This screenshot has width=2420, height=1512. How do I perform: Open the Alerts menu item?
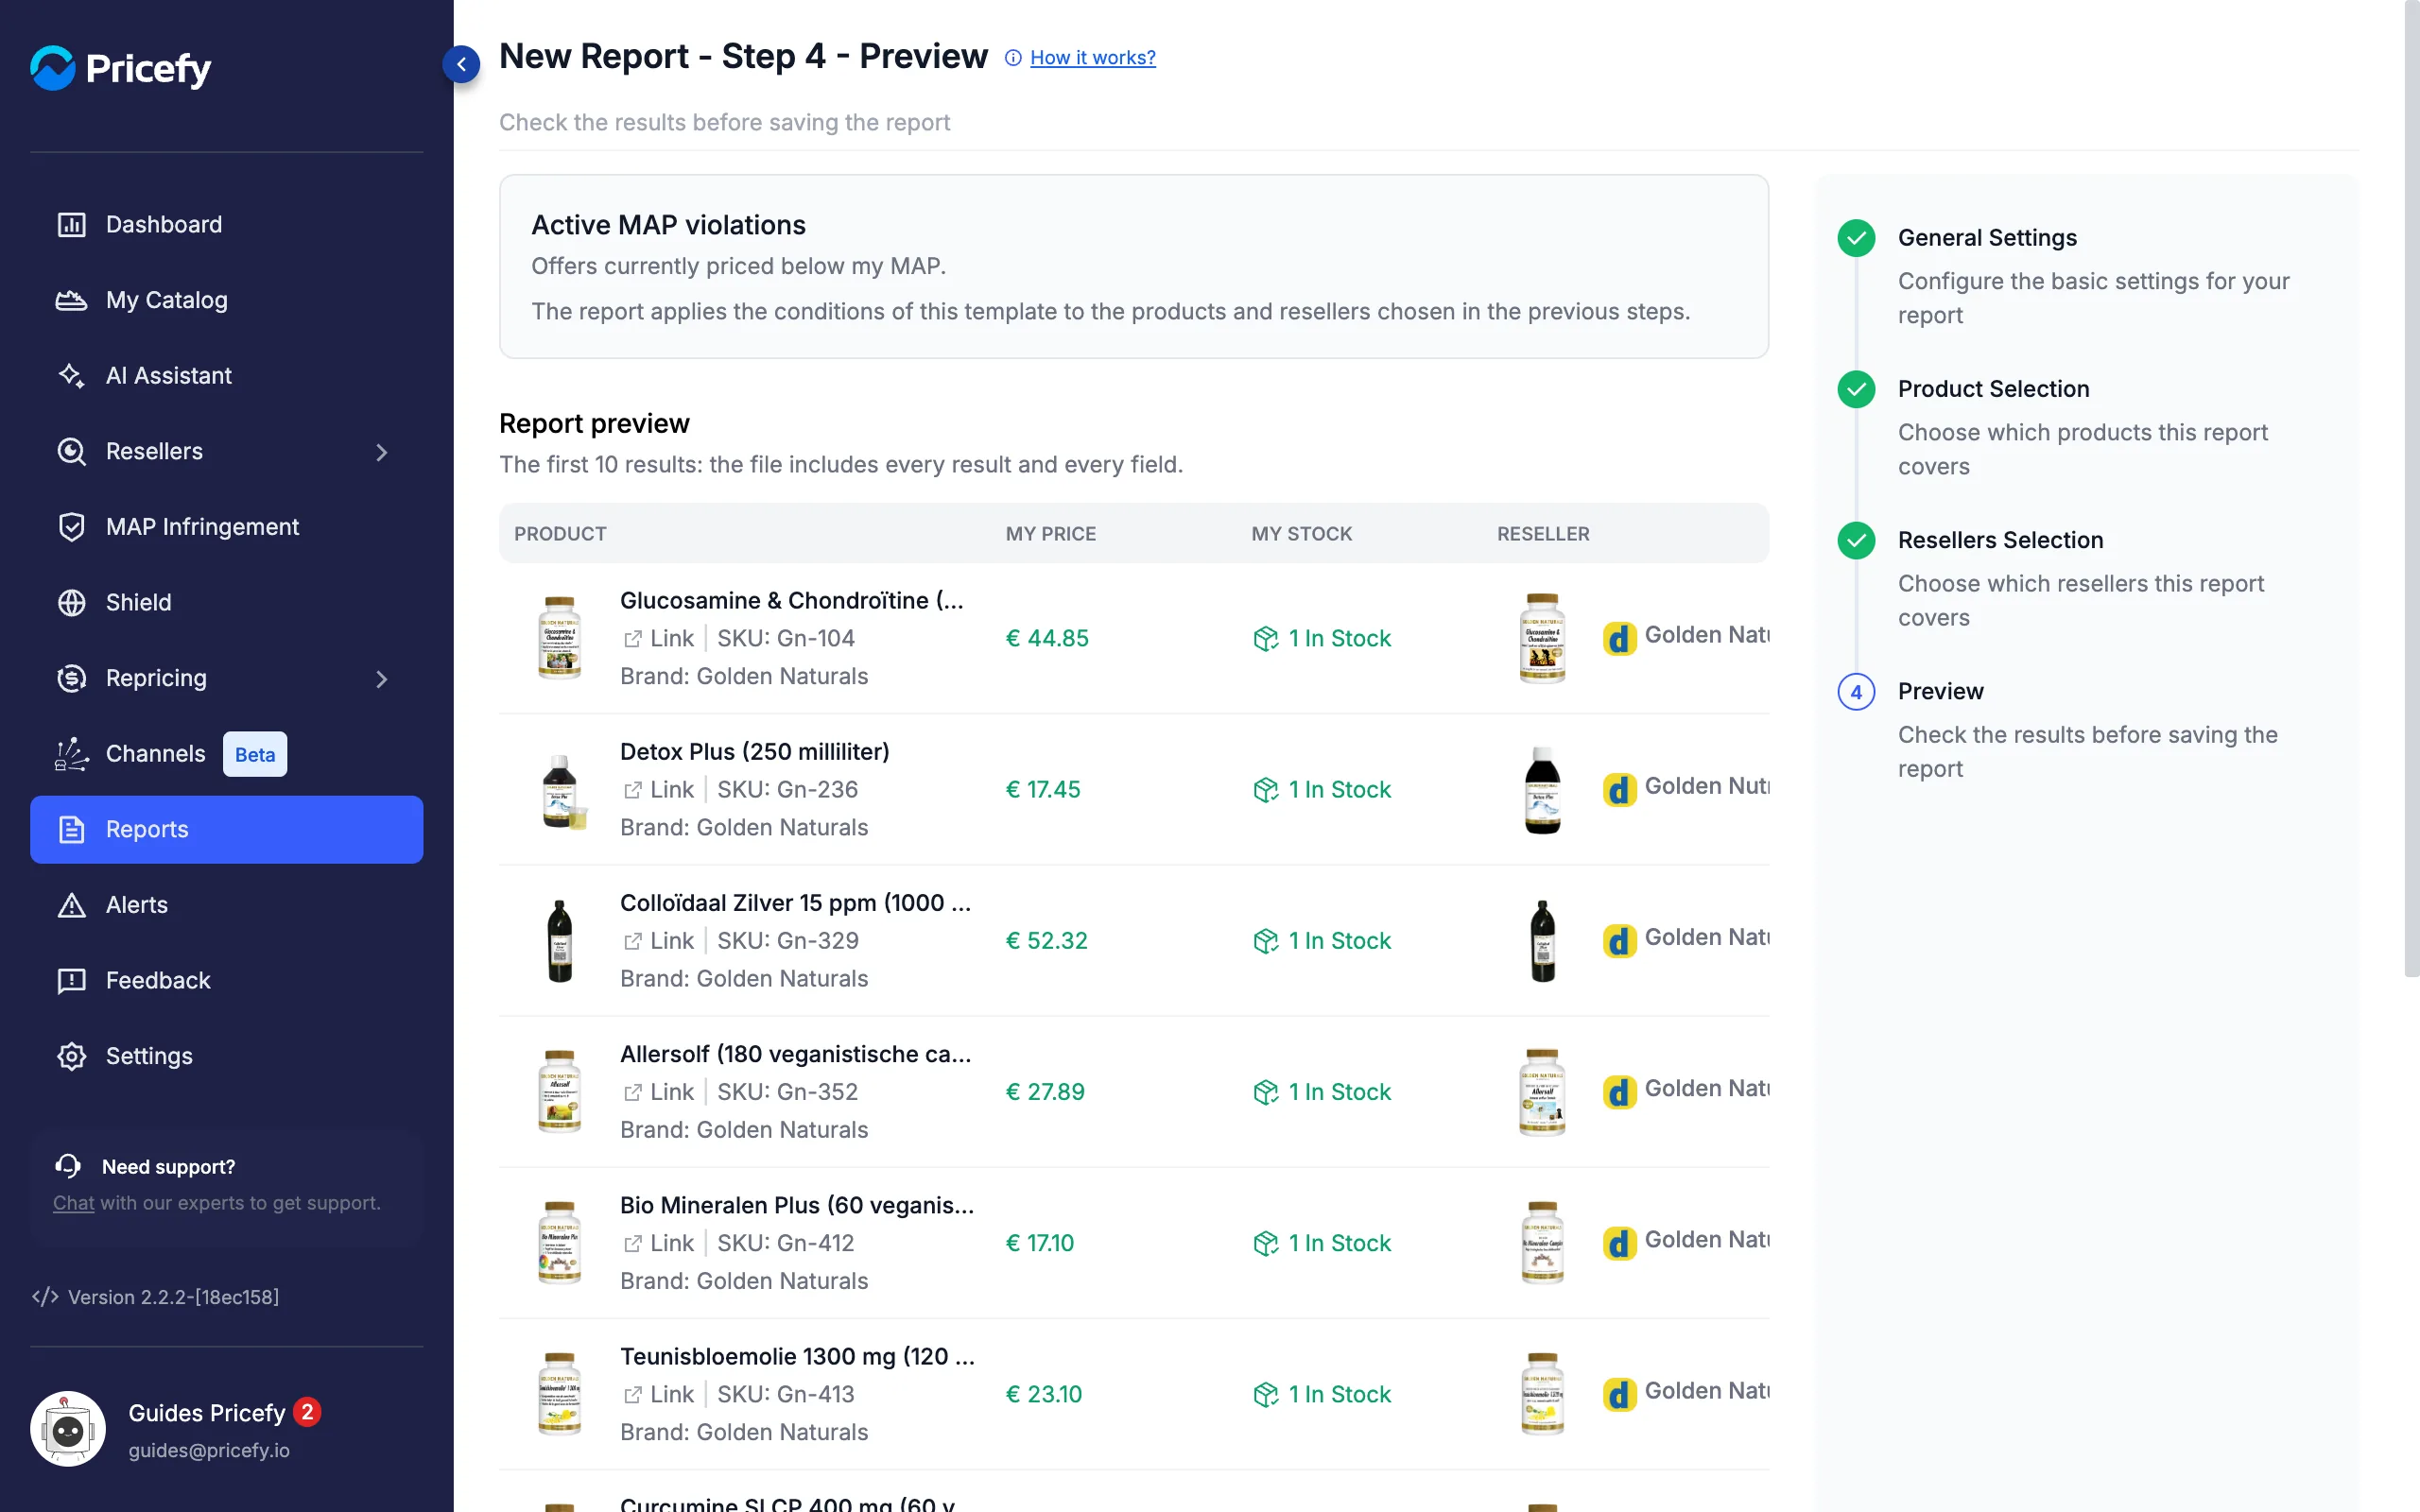point(227,905)
